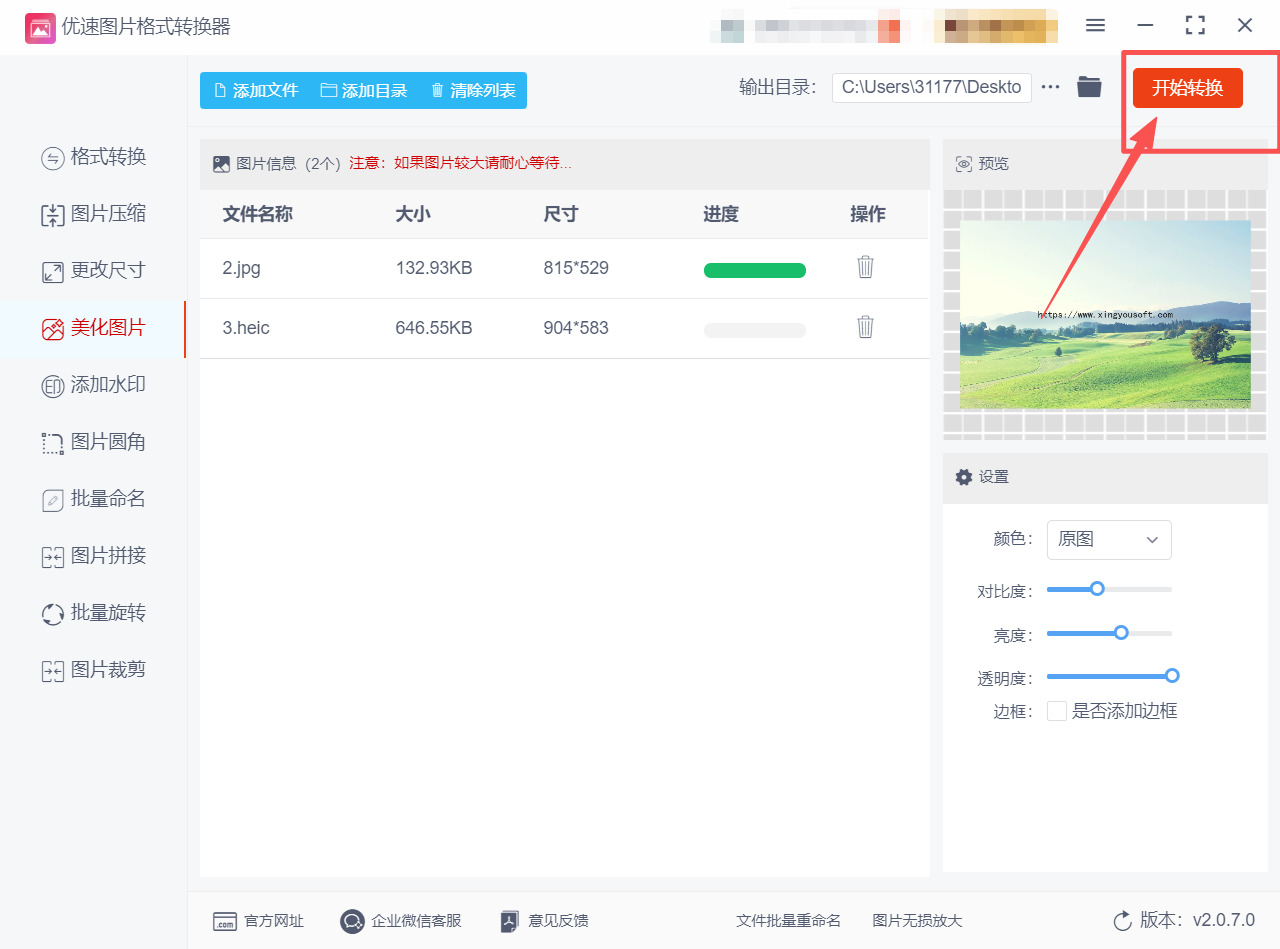The height and width of the screenshot is (949, 1280).
Task: Open the 添加水印 sidebar section
Action: pyautogui.click(x=94, y=385)
